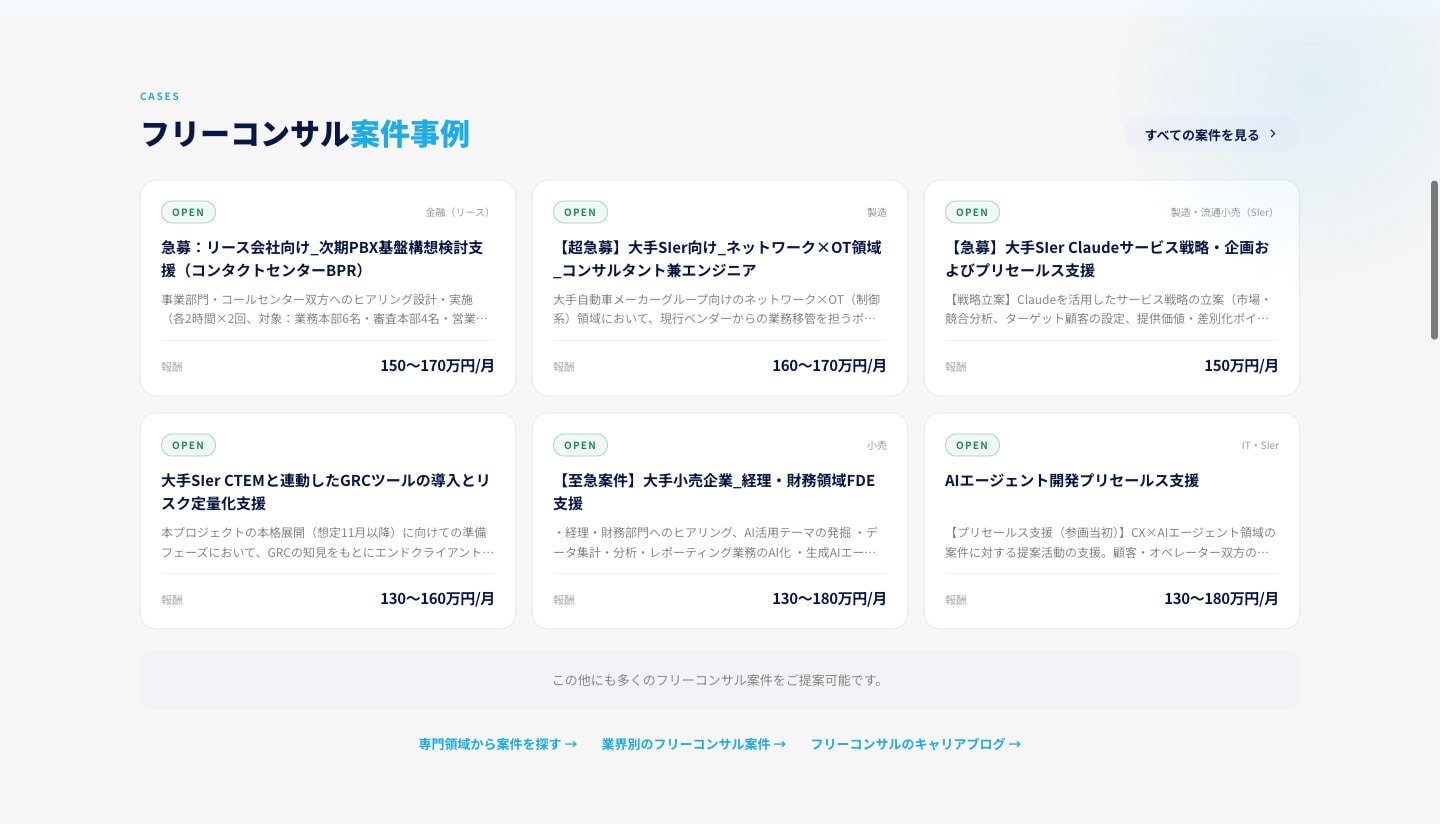Viewport: 1440px width, 824px height.
Task: Click 130〜160万円/月 reward amount
Action: click(437, 599)
